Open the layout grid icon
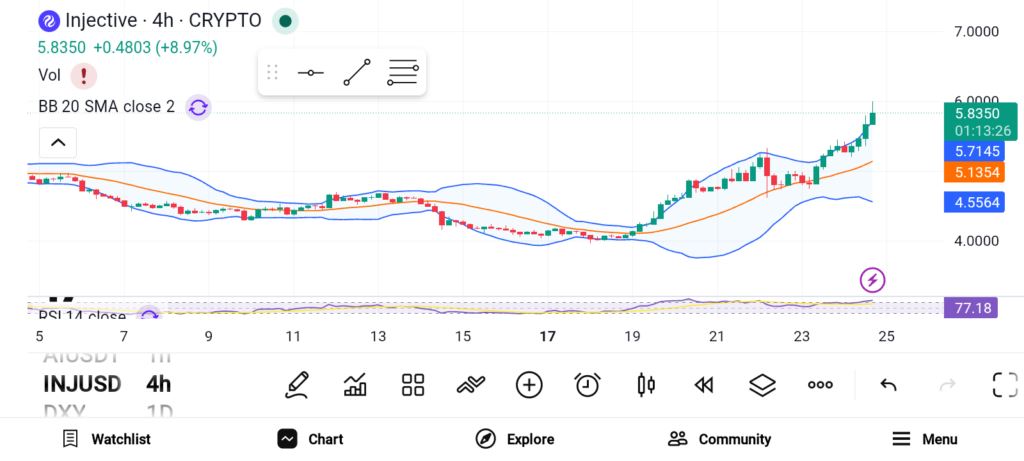Viewport: 1024px width, 461px height. 413,385
